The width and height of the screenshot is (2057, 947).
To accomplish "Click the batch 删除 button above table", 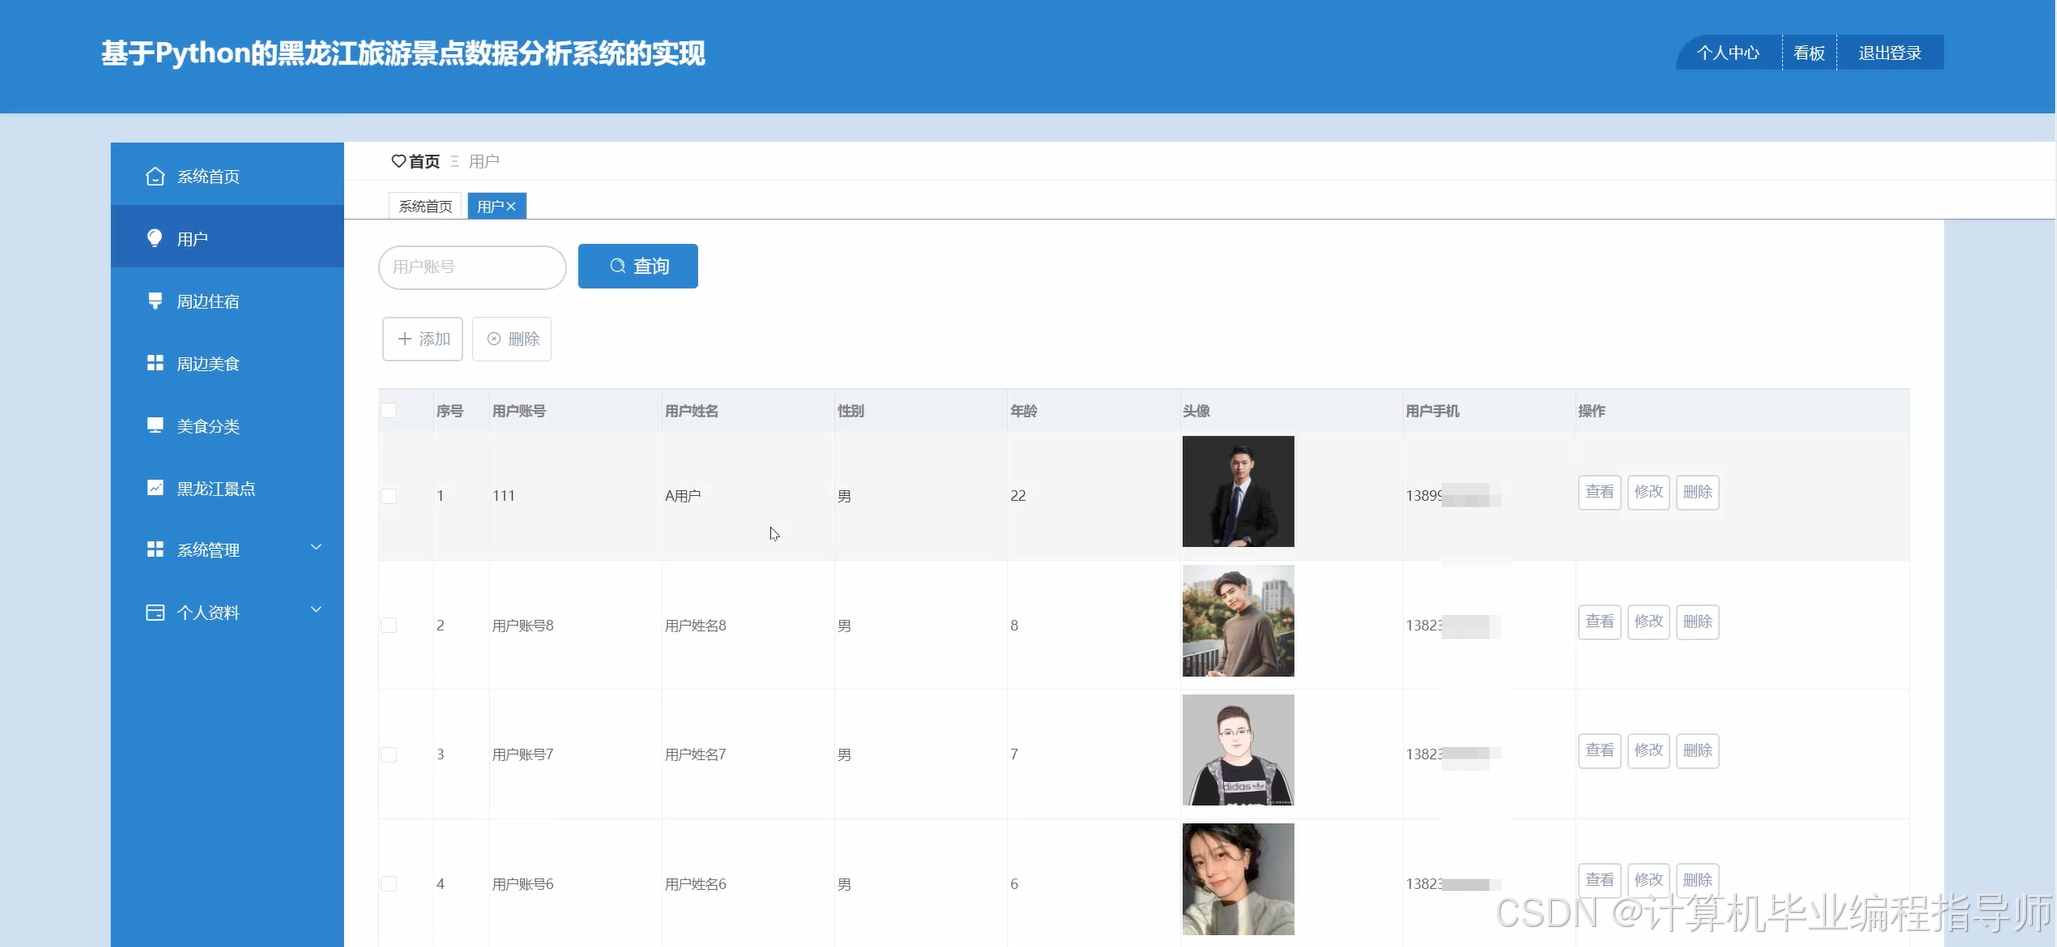I will coord(512,339).
